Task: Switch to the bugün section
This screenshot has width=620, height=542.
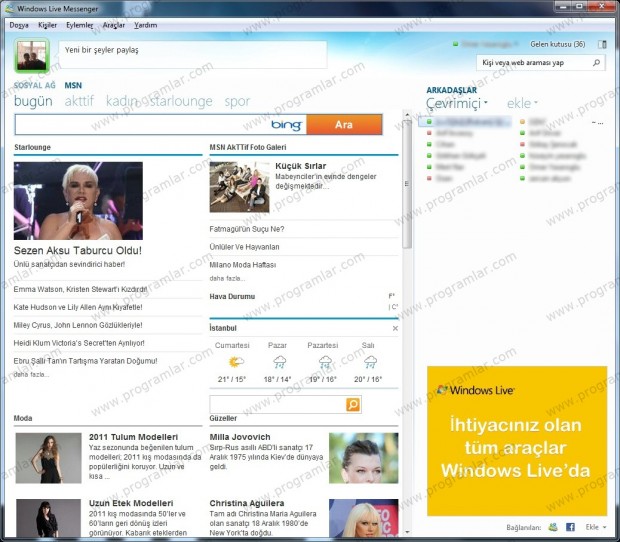Action: [33, 101]
